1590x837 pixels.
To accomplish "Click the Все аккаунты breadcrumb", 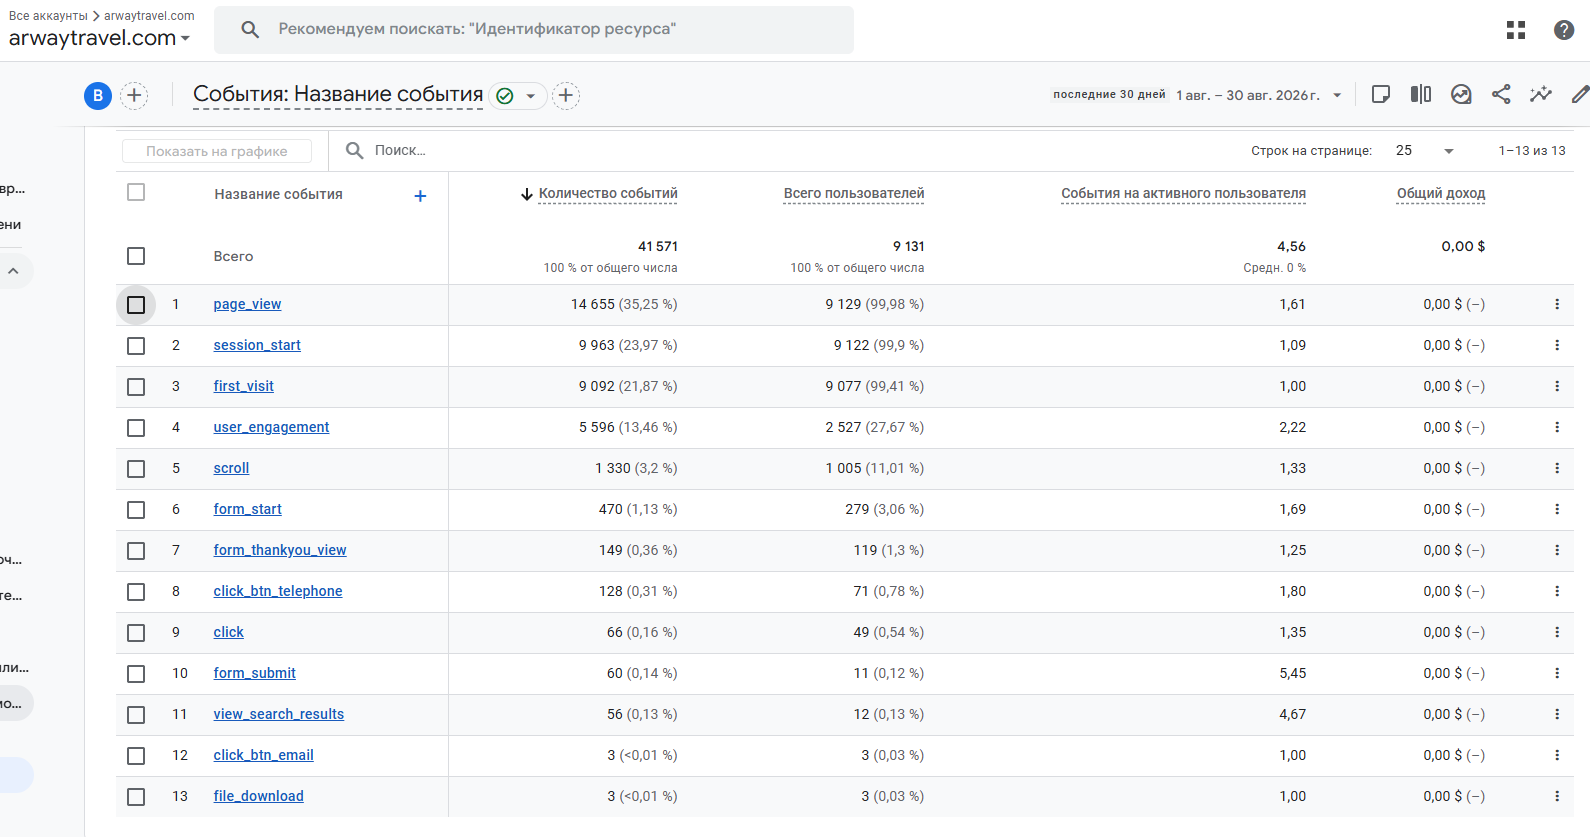I will (x=48, y=16).
